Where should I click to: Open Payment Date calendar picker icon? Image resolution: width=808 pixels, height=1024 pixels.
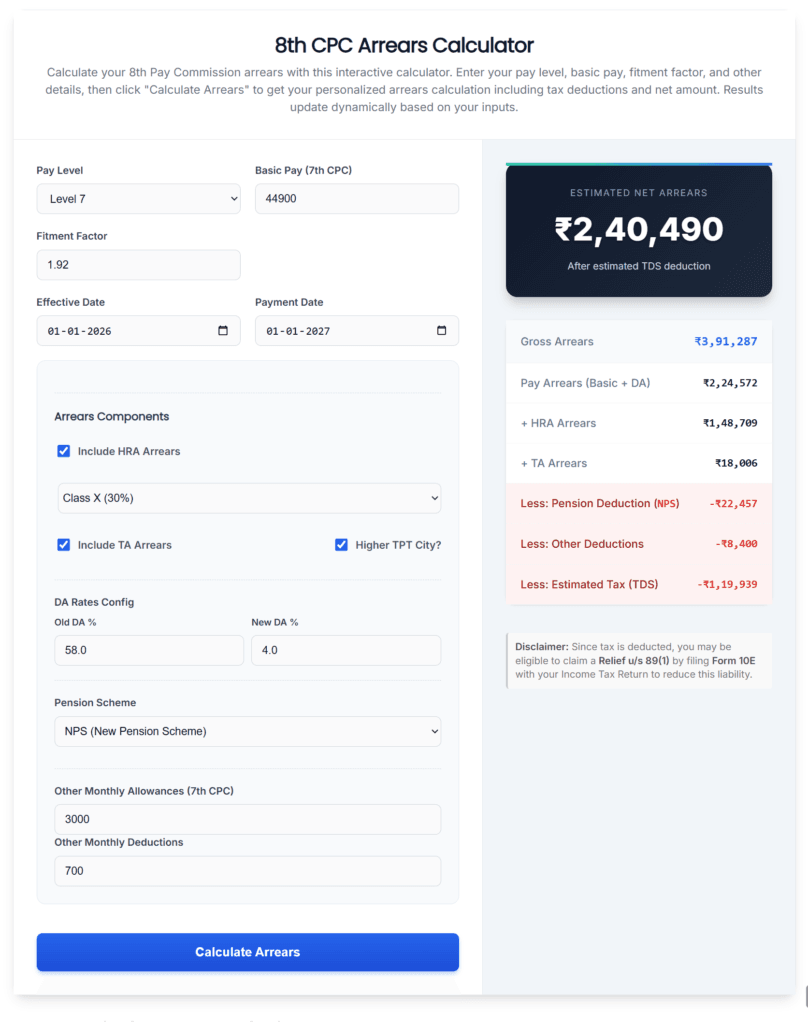(x=441, y=331)
